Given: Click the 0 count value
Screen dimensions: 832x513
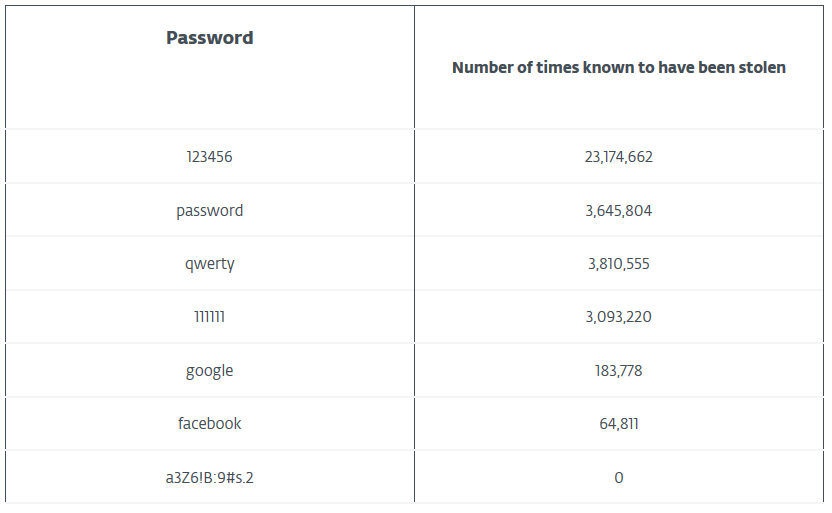Looking at the screenshot, I should [x=618, y=478].
